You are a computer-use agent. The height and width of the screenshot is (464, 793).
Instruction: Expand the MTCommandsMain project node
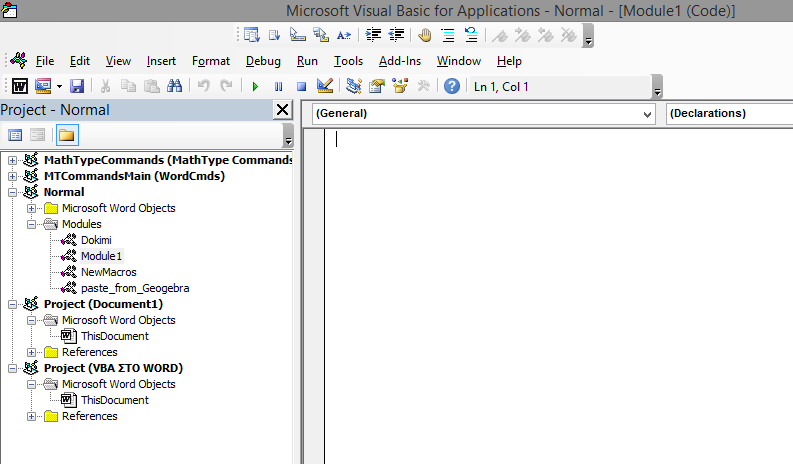pos(12,177)
